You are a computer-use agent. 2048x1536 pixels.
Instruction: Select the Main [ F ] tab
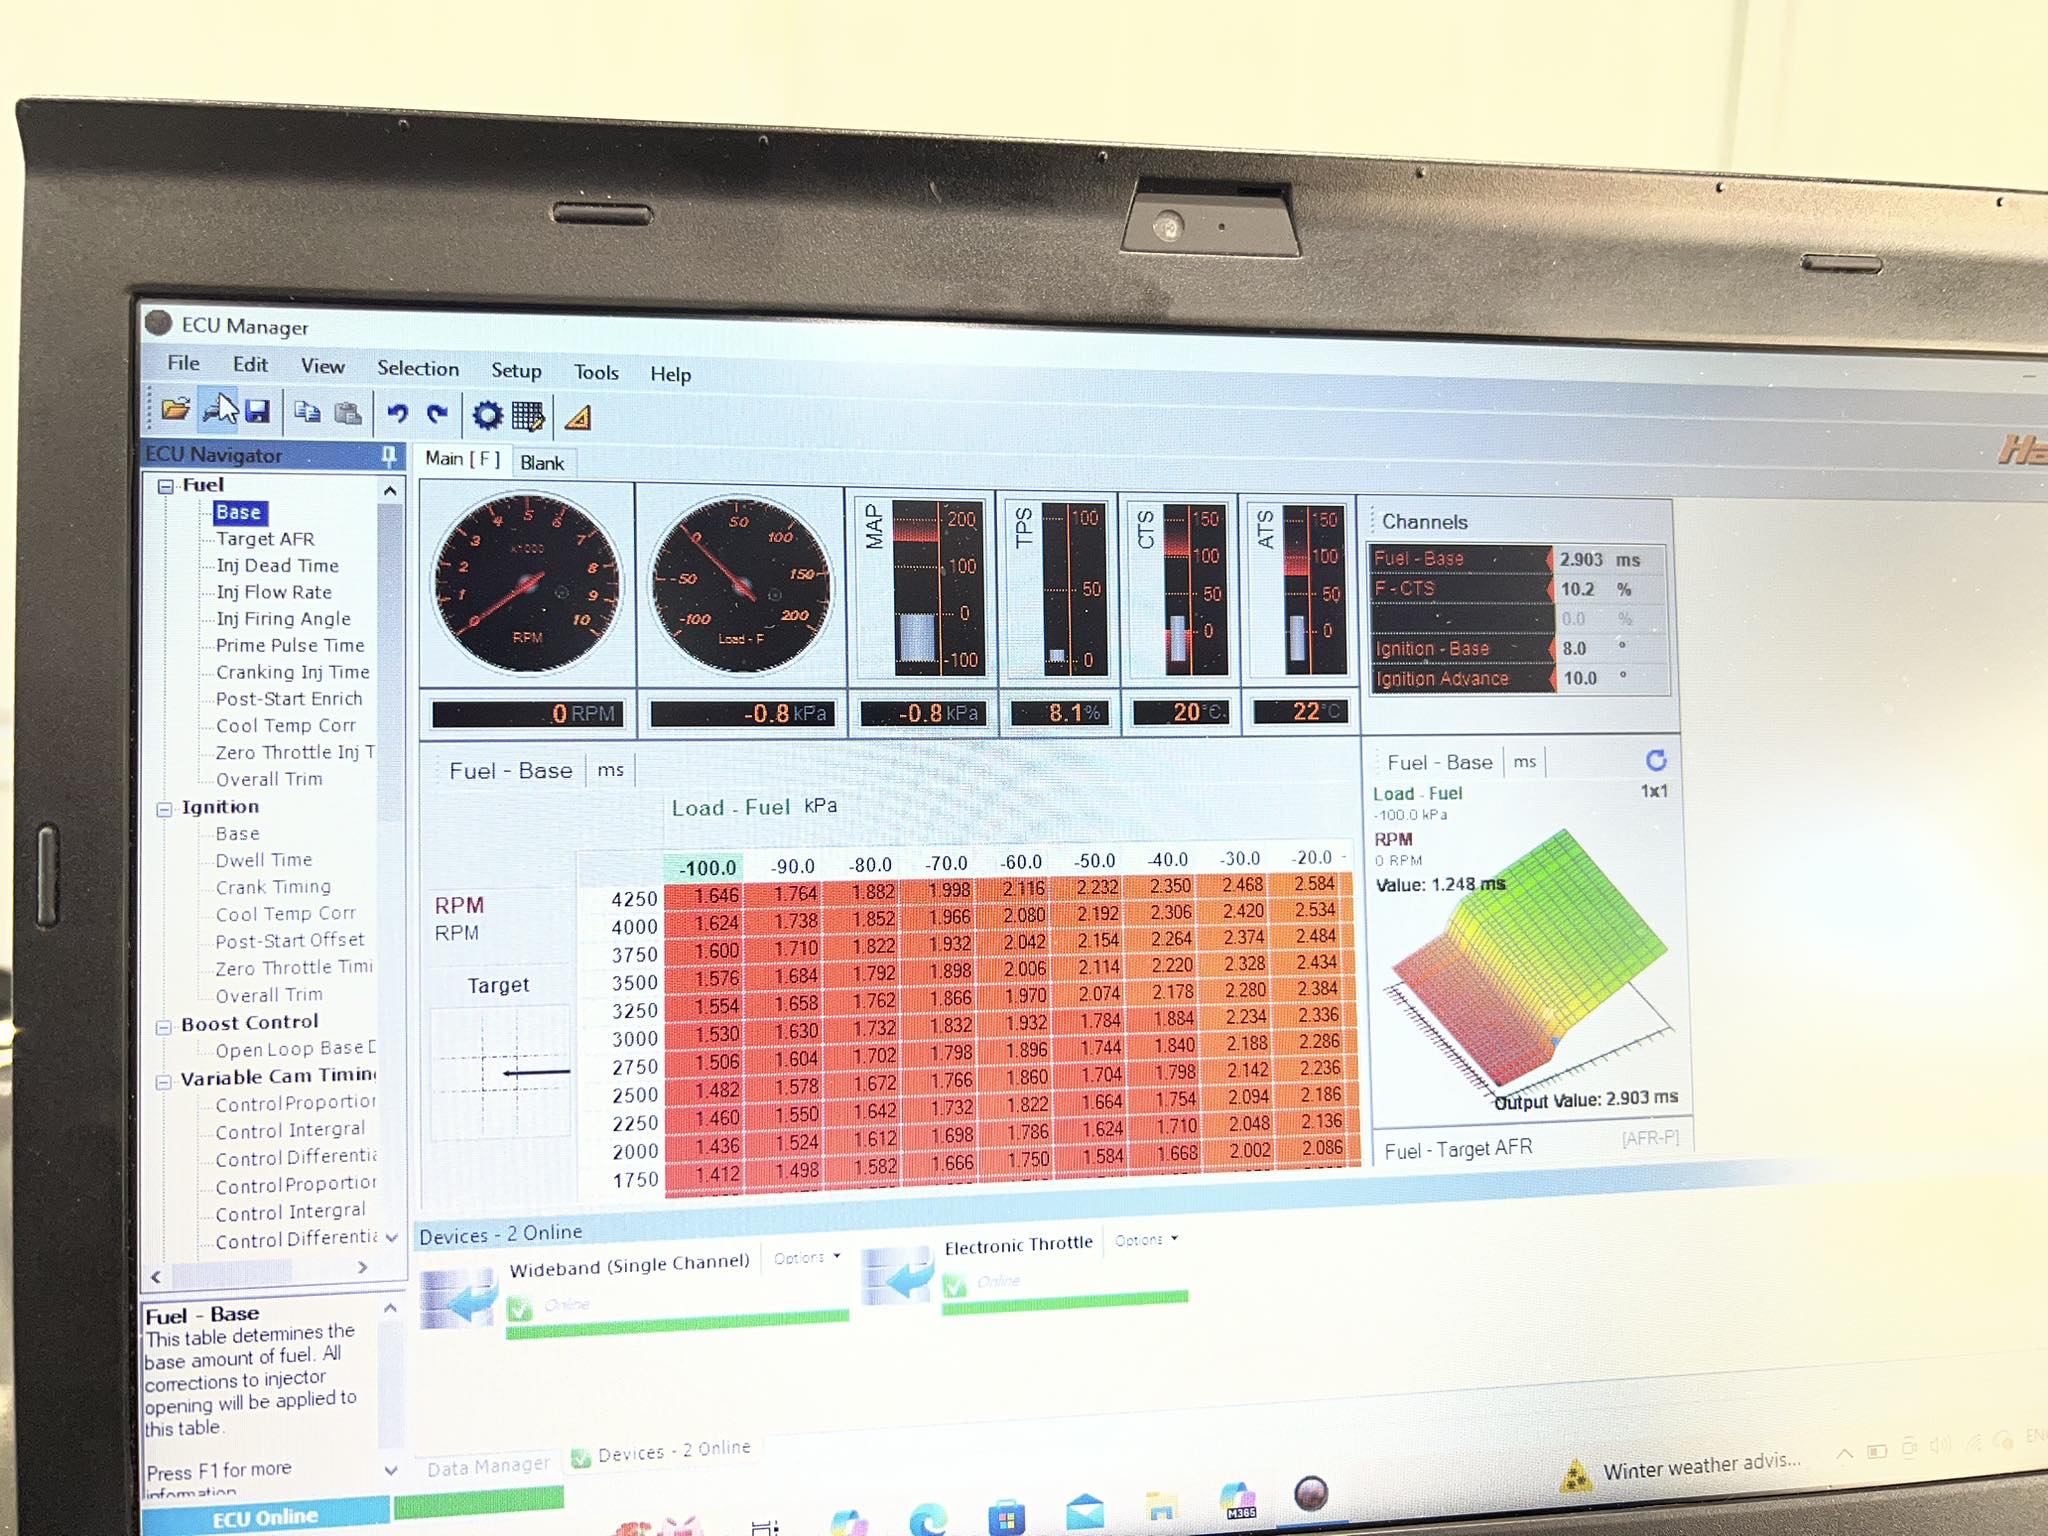tap(462, 459)
